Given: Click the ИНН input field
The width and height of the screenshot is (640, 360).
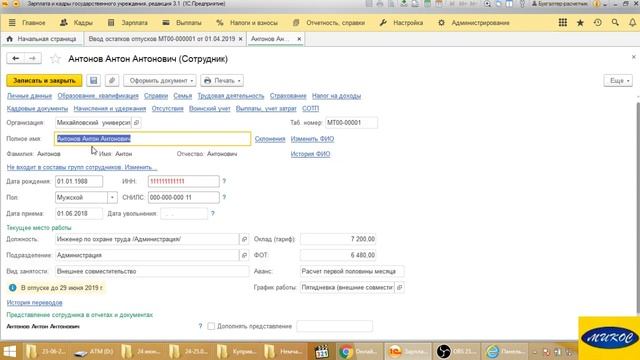Looking at the screenshot, I should click(184, 181).
